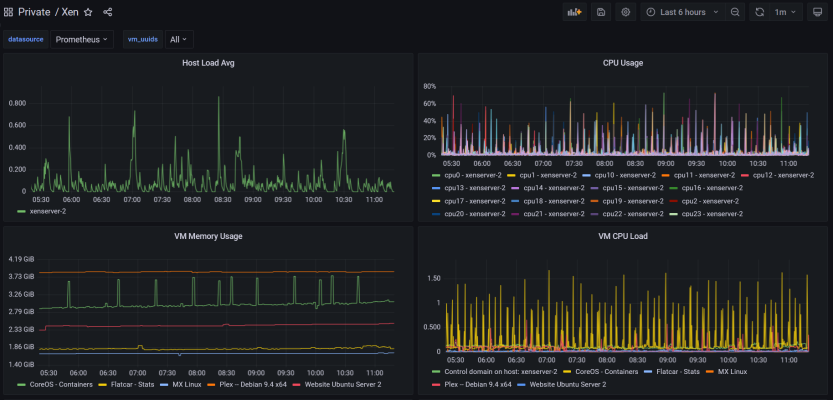Go to the Private folder link
The width and height of the screenshot is (833, 400).
pos(34,12)
